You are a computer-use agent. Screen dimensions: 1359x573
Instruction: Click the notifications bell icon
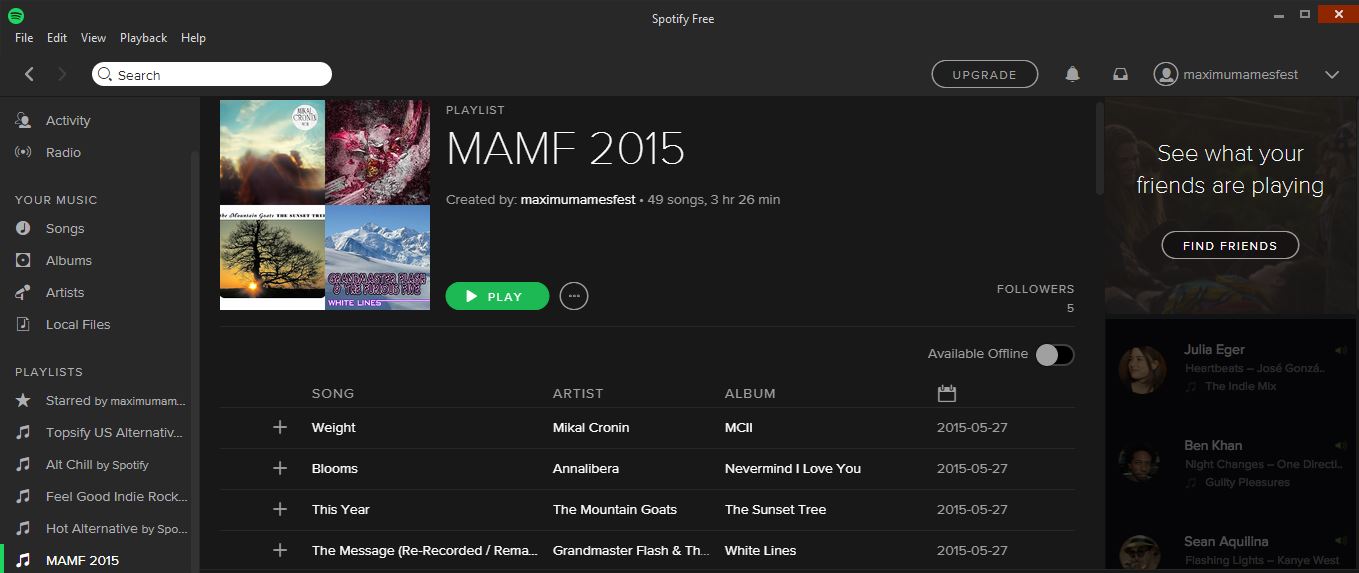1072,75
